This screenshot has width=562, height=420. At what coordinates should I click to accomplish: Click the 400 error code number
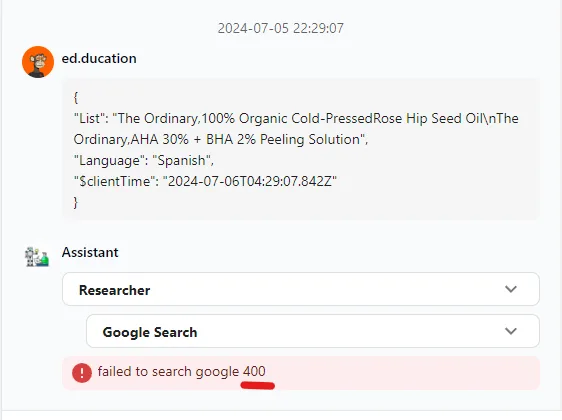click(x=254, y=371)
